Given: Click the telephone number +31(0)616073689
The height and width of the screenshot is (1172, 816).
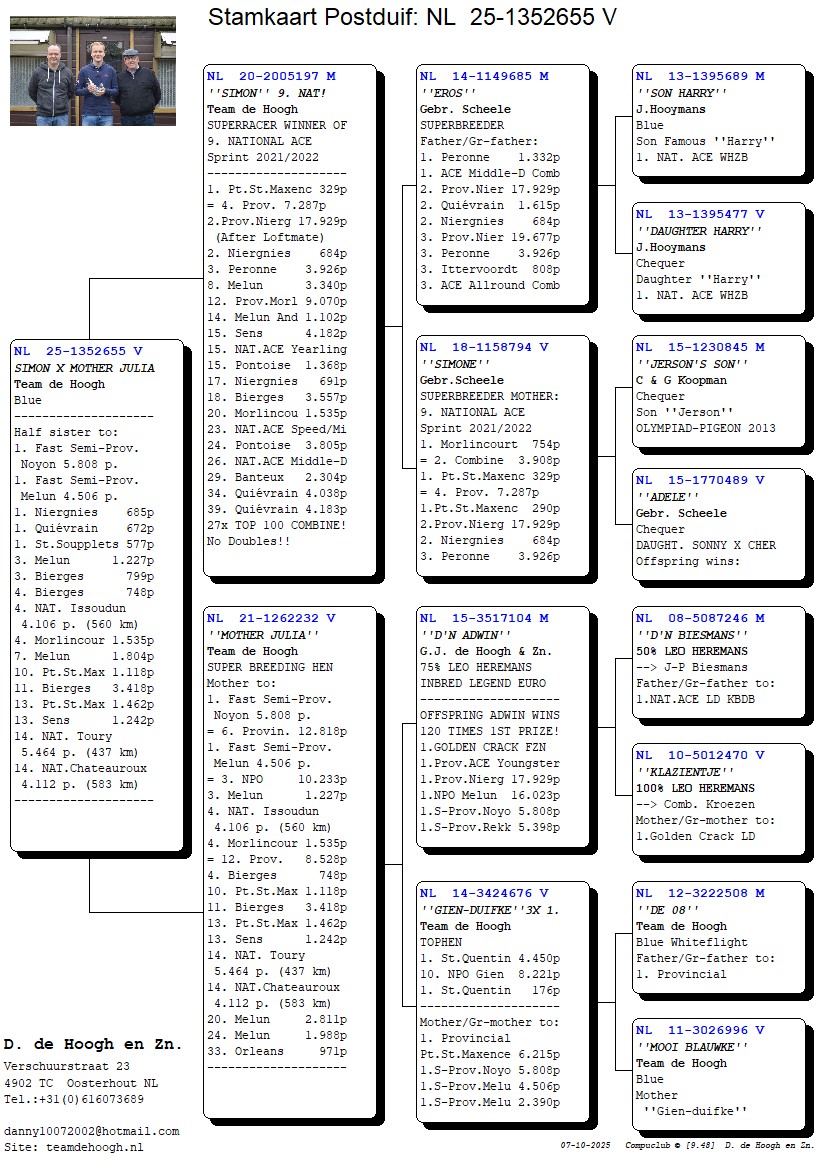Looking at the screenshot, I should [73, 1099].
